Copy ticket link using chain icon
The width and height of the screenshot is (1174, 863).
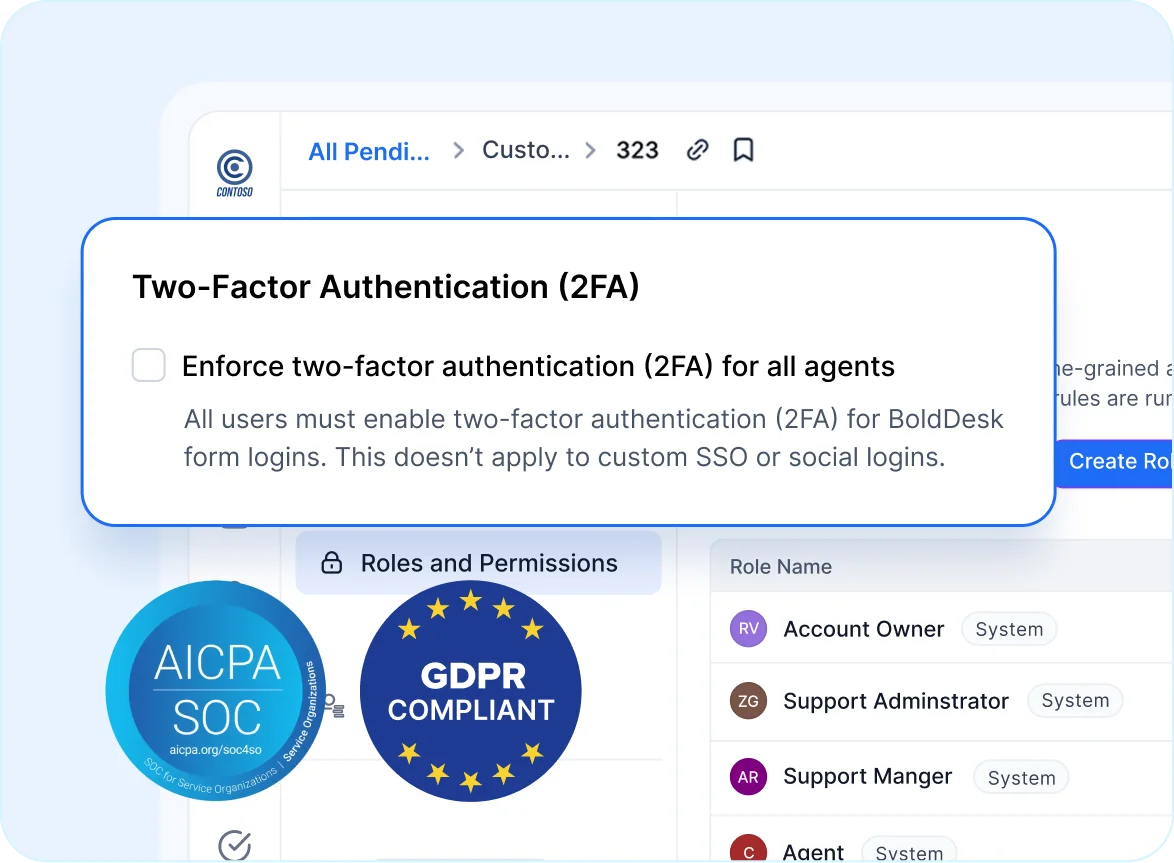pos(697,150)
